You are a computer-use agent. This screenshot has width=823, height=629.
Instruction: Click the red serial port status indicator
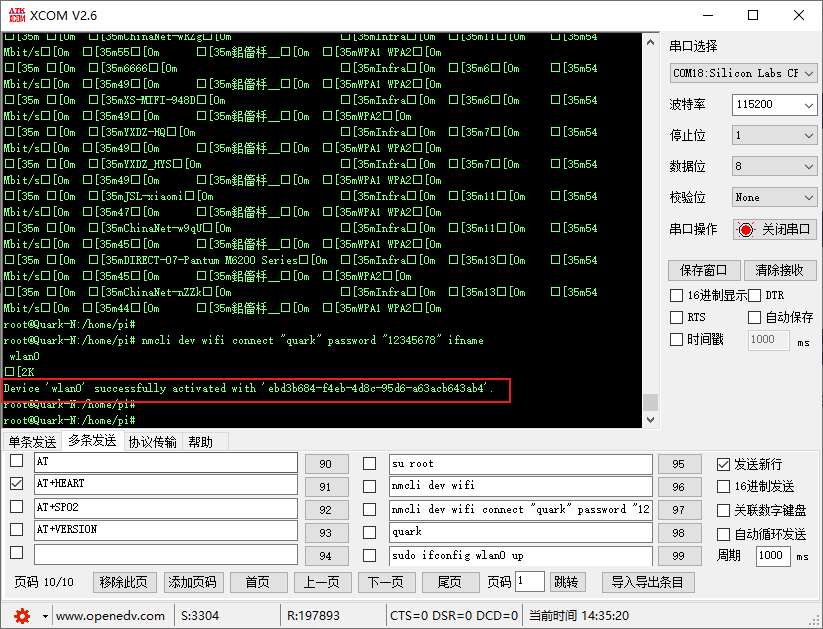click(745, 229)
